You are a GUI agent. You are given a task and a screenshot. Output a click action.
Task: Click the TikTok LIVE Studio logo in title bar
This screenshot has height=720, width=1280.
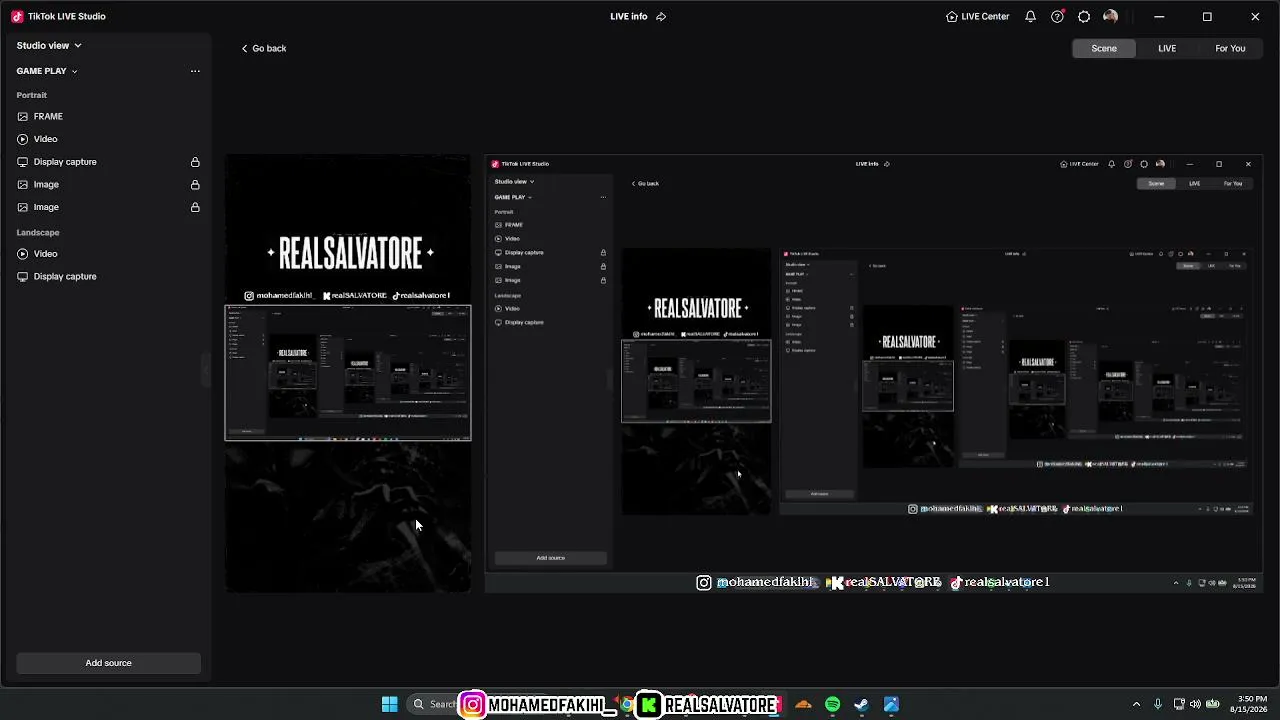(17, 16)
